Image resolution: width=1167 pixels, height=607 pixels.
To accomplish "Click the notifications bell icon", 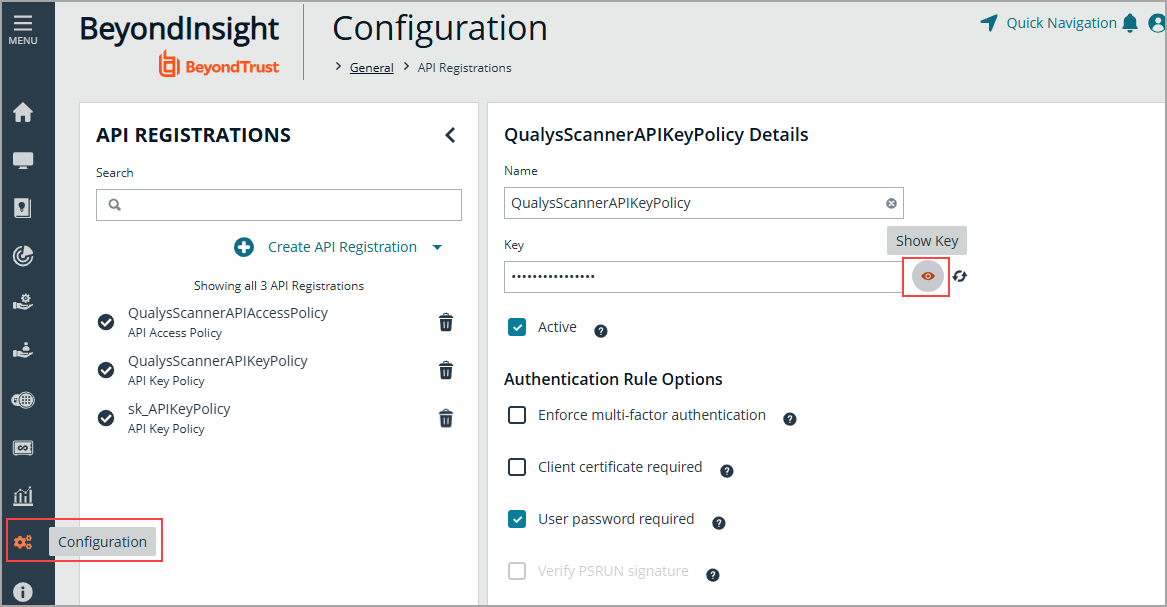I will (x=1130, y=23).
